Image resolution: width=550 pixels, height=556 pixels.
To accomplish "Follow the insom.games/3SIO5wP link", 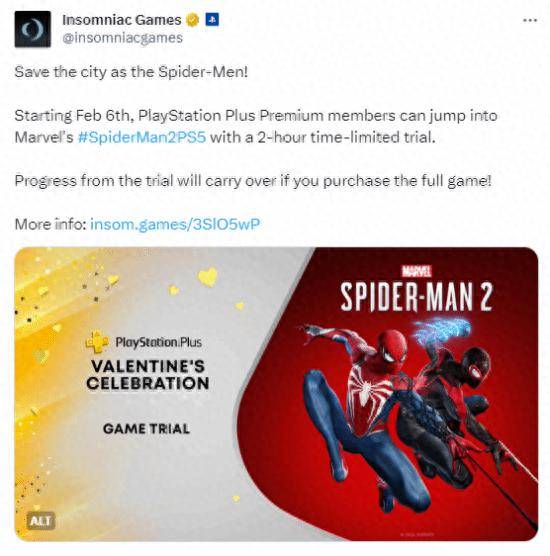I will click(x=175, y=224).
